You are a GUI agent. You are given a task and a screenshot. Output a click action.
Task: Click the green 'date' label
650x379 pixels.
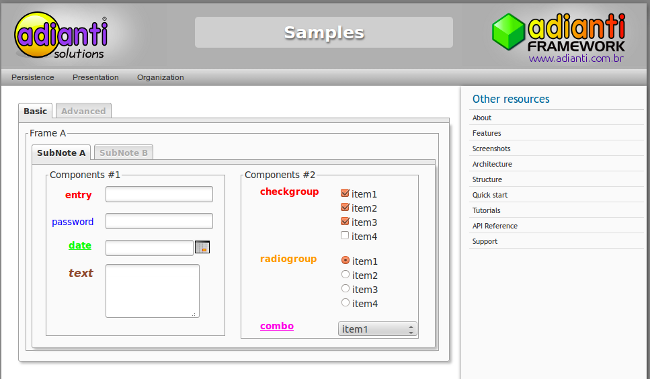coord(80,245)
